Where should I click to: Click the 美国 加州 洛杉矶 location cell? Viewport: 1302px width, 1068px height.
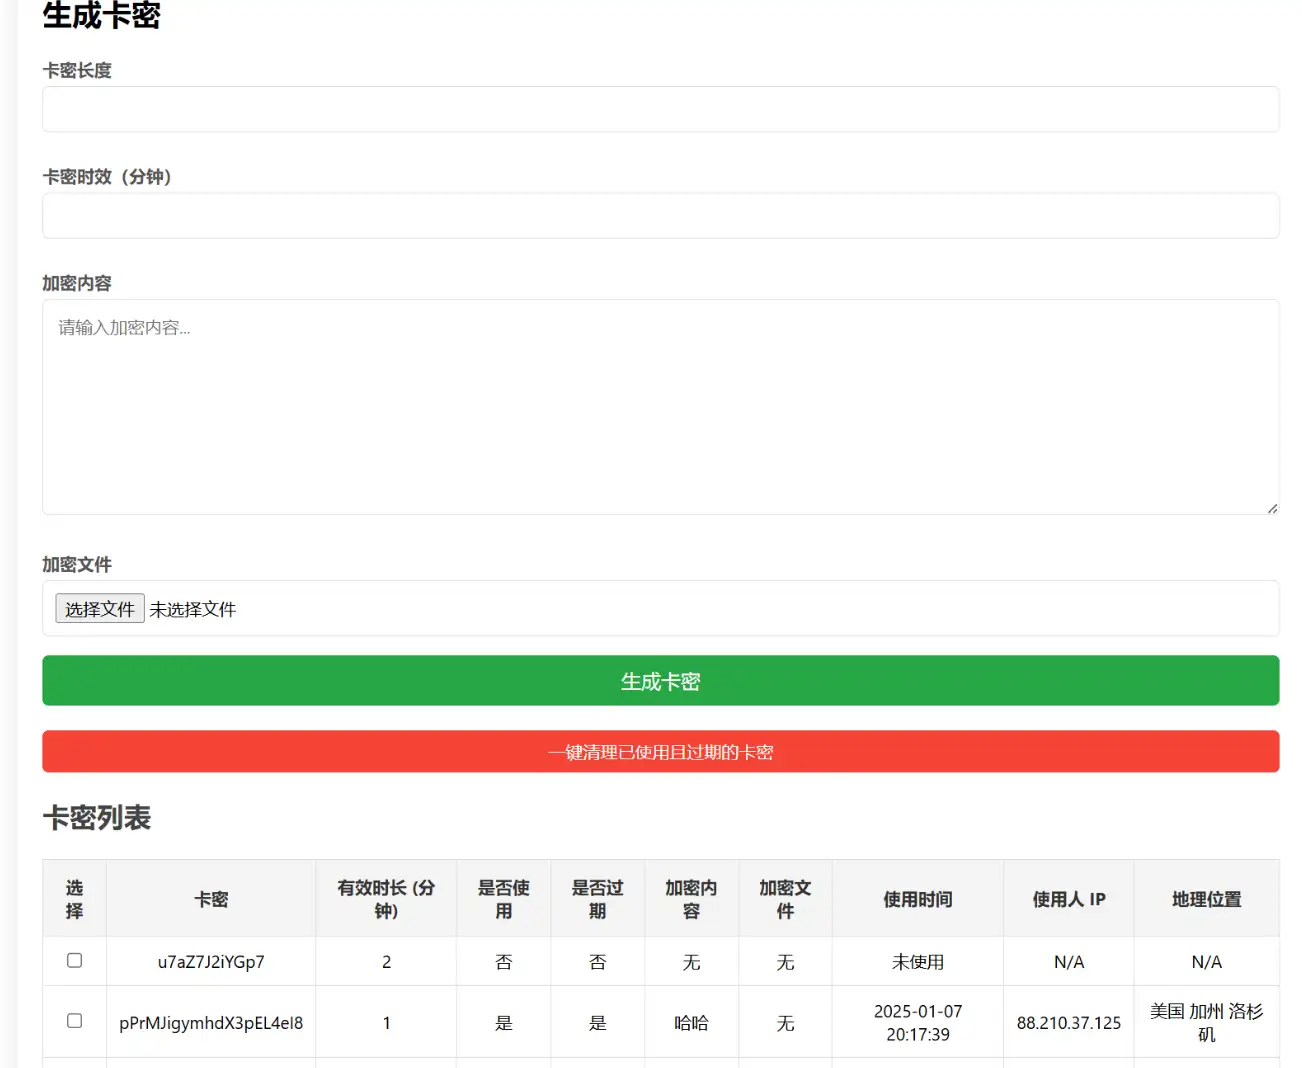1206,1022
